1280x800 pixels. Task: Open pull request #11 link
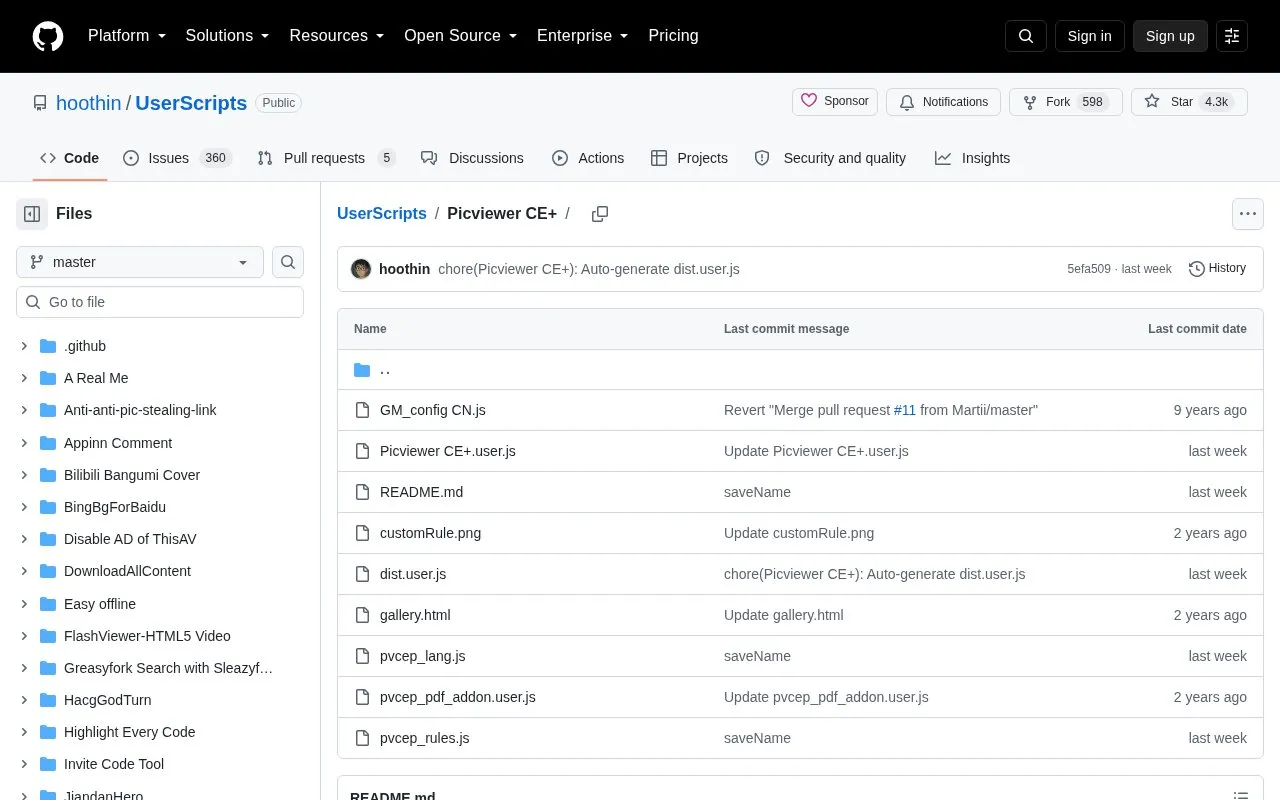pyautogui.click(x=905, y=410)
